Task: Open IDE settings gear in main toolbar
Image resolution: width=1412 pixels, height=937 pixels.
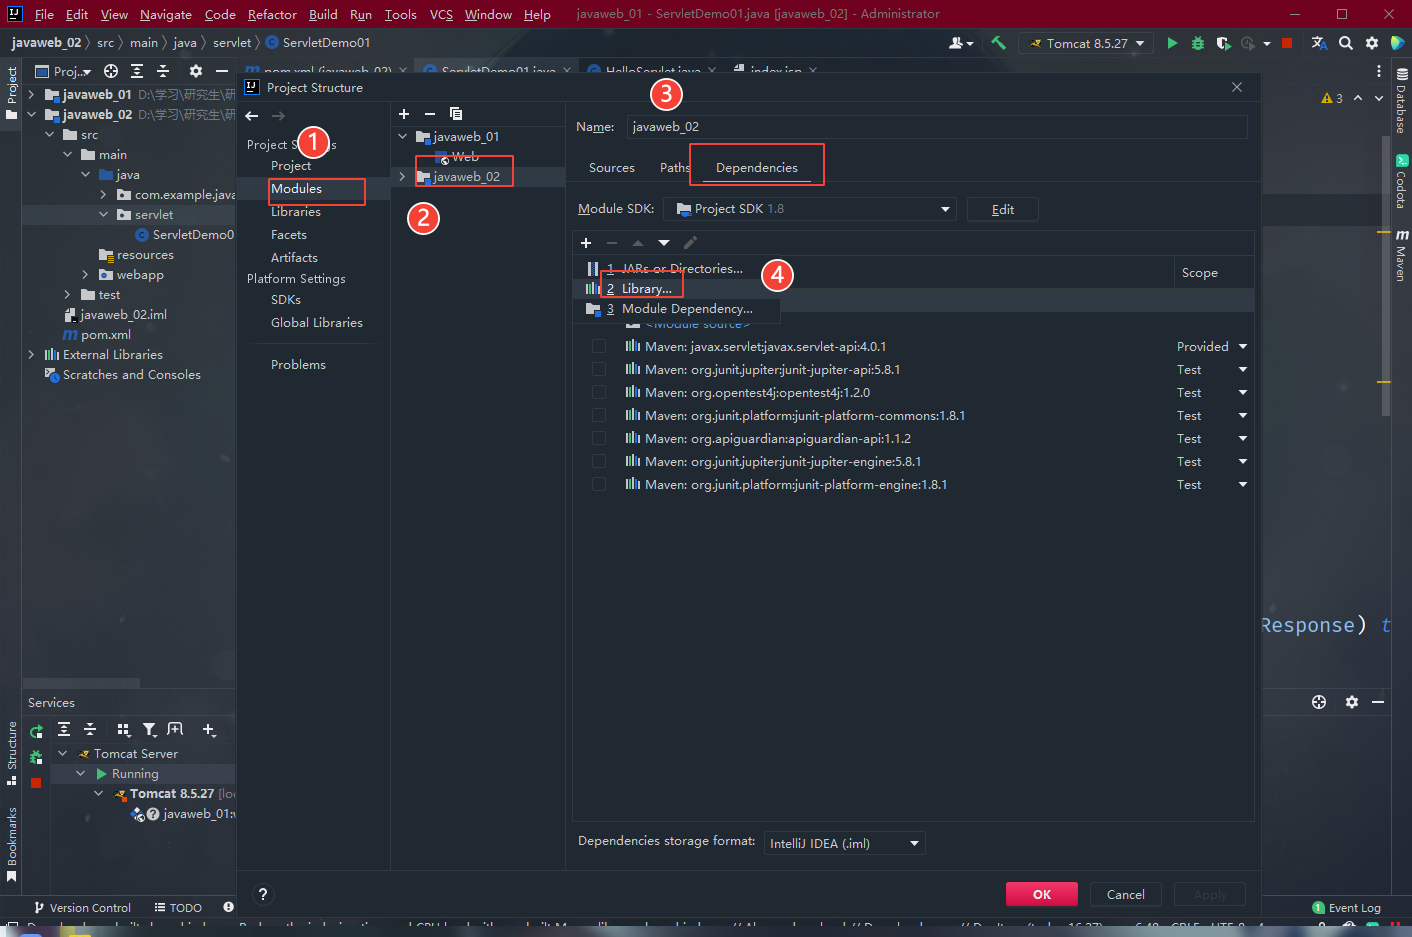Action: click(1371, 43)
